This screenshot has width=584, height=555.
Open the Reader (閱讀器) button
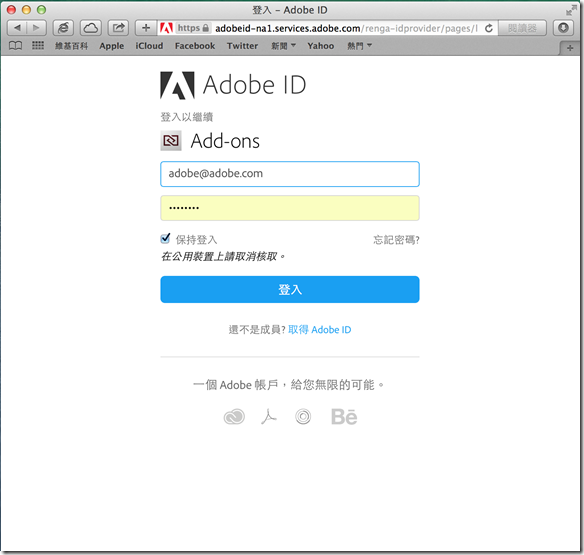pos(522,28)
